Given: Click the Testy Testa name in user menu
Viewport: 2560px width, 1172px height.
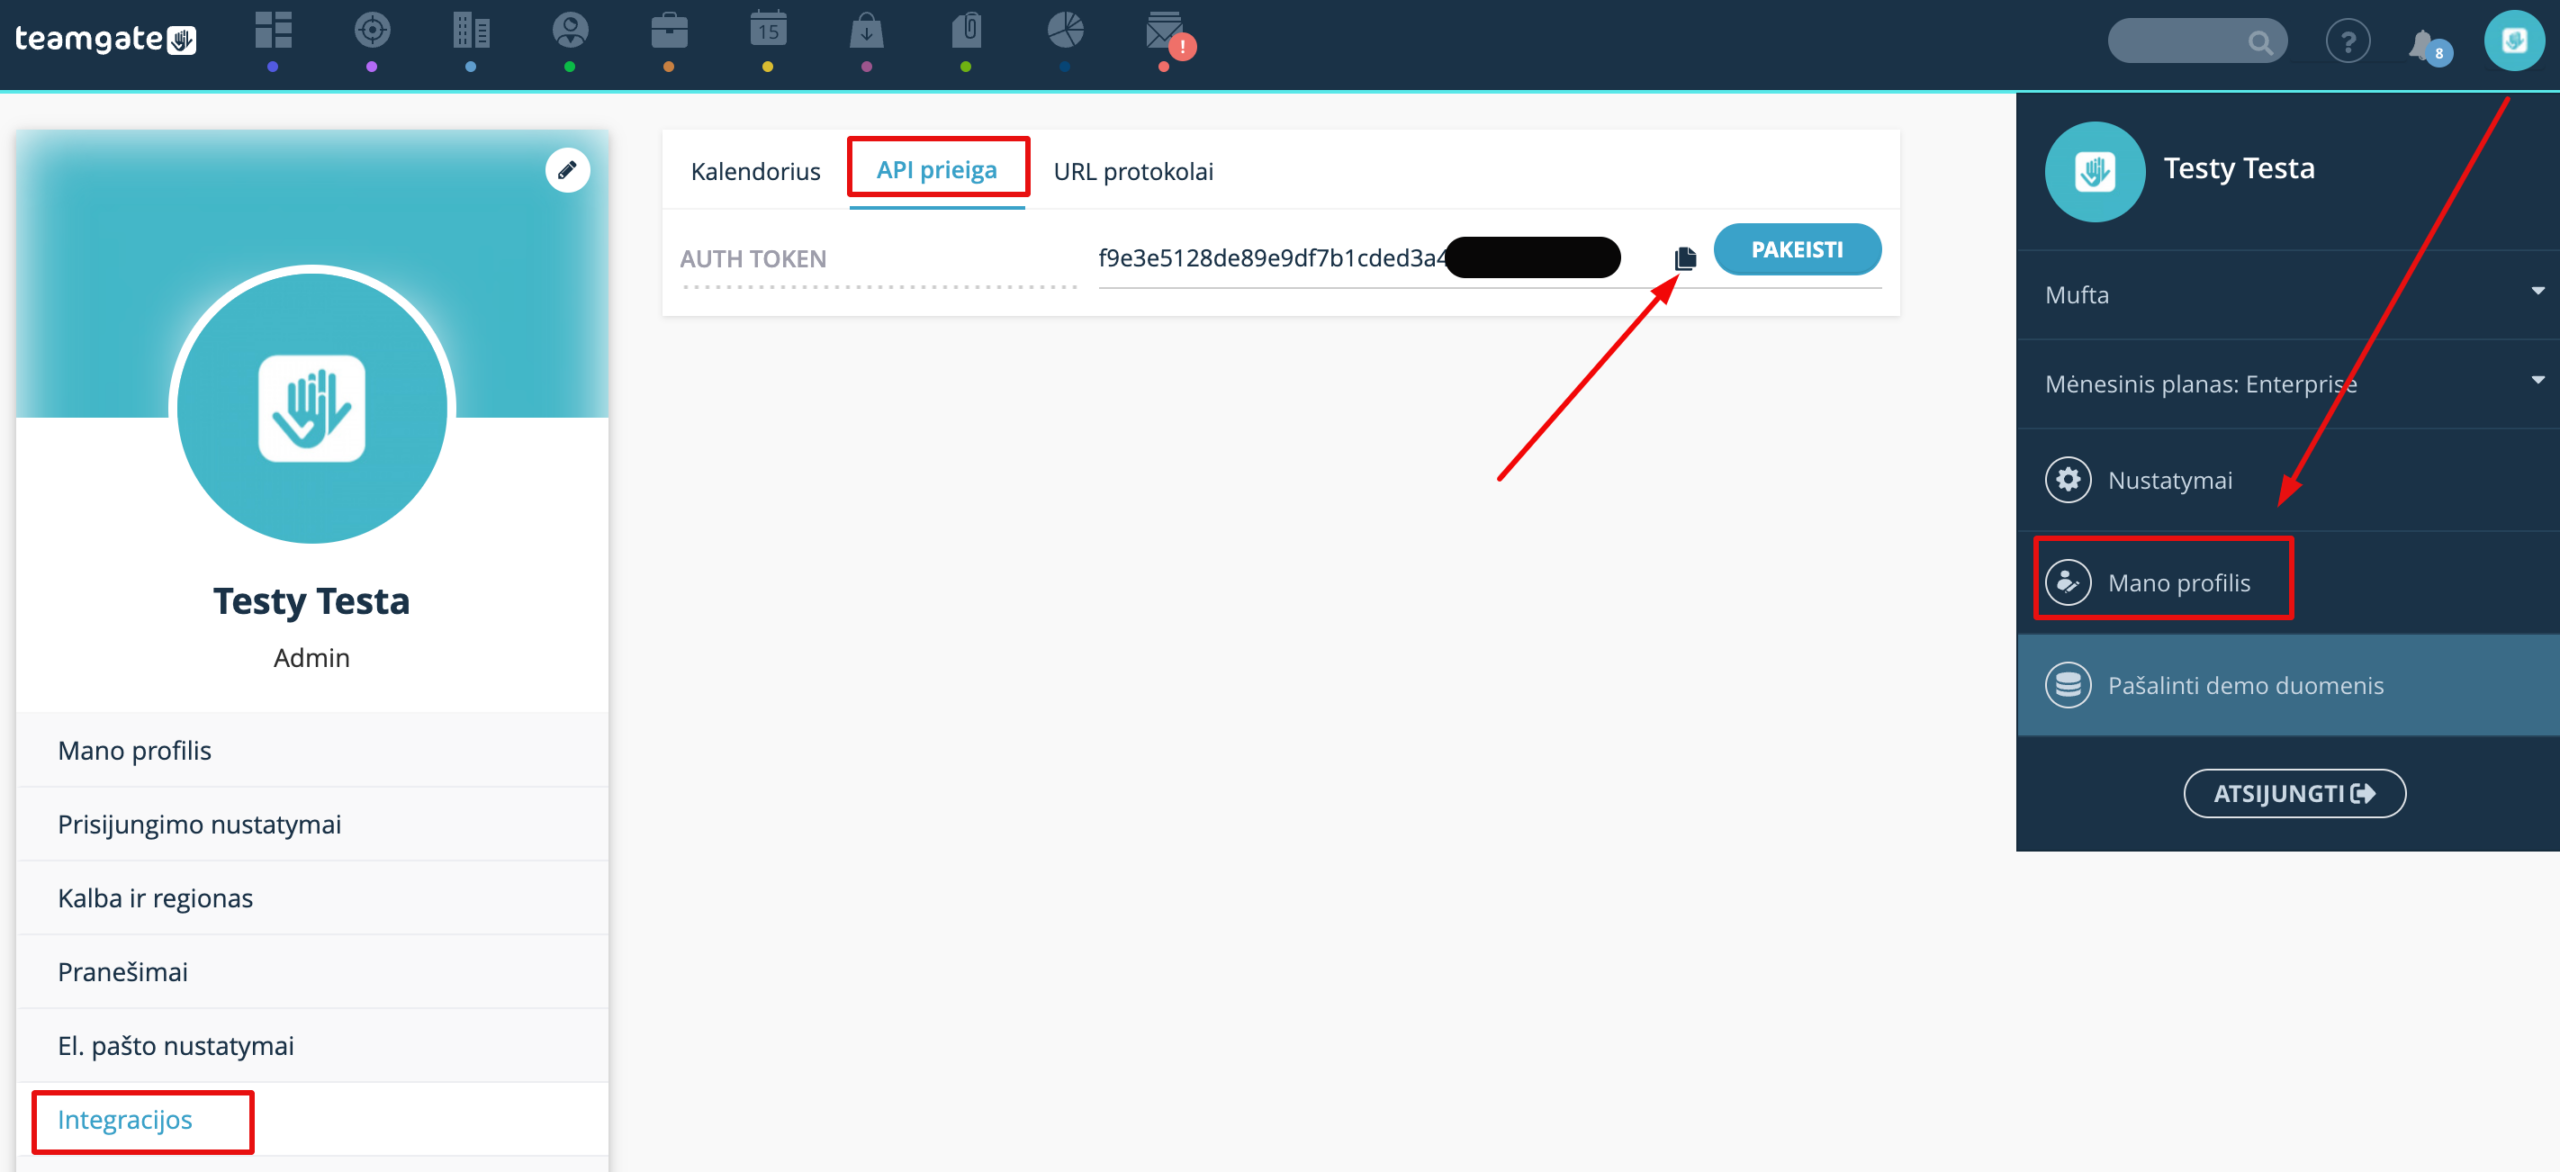Looking at the screenshot, I should [x=2239, y=168].
